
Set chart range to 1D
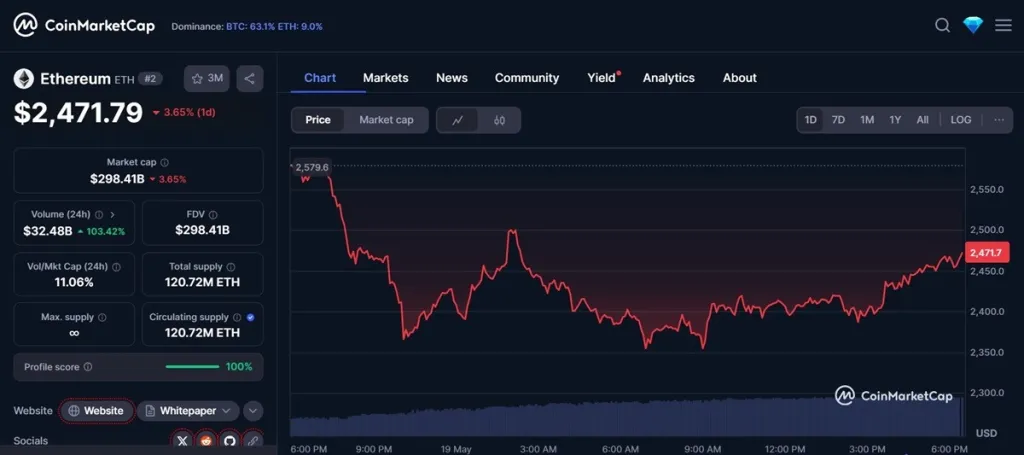[810, 120]
